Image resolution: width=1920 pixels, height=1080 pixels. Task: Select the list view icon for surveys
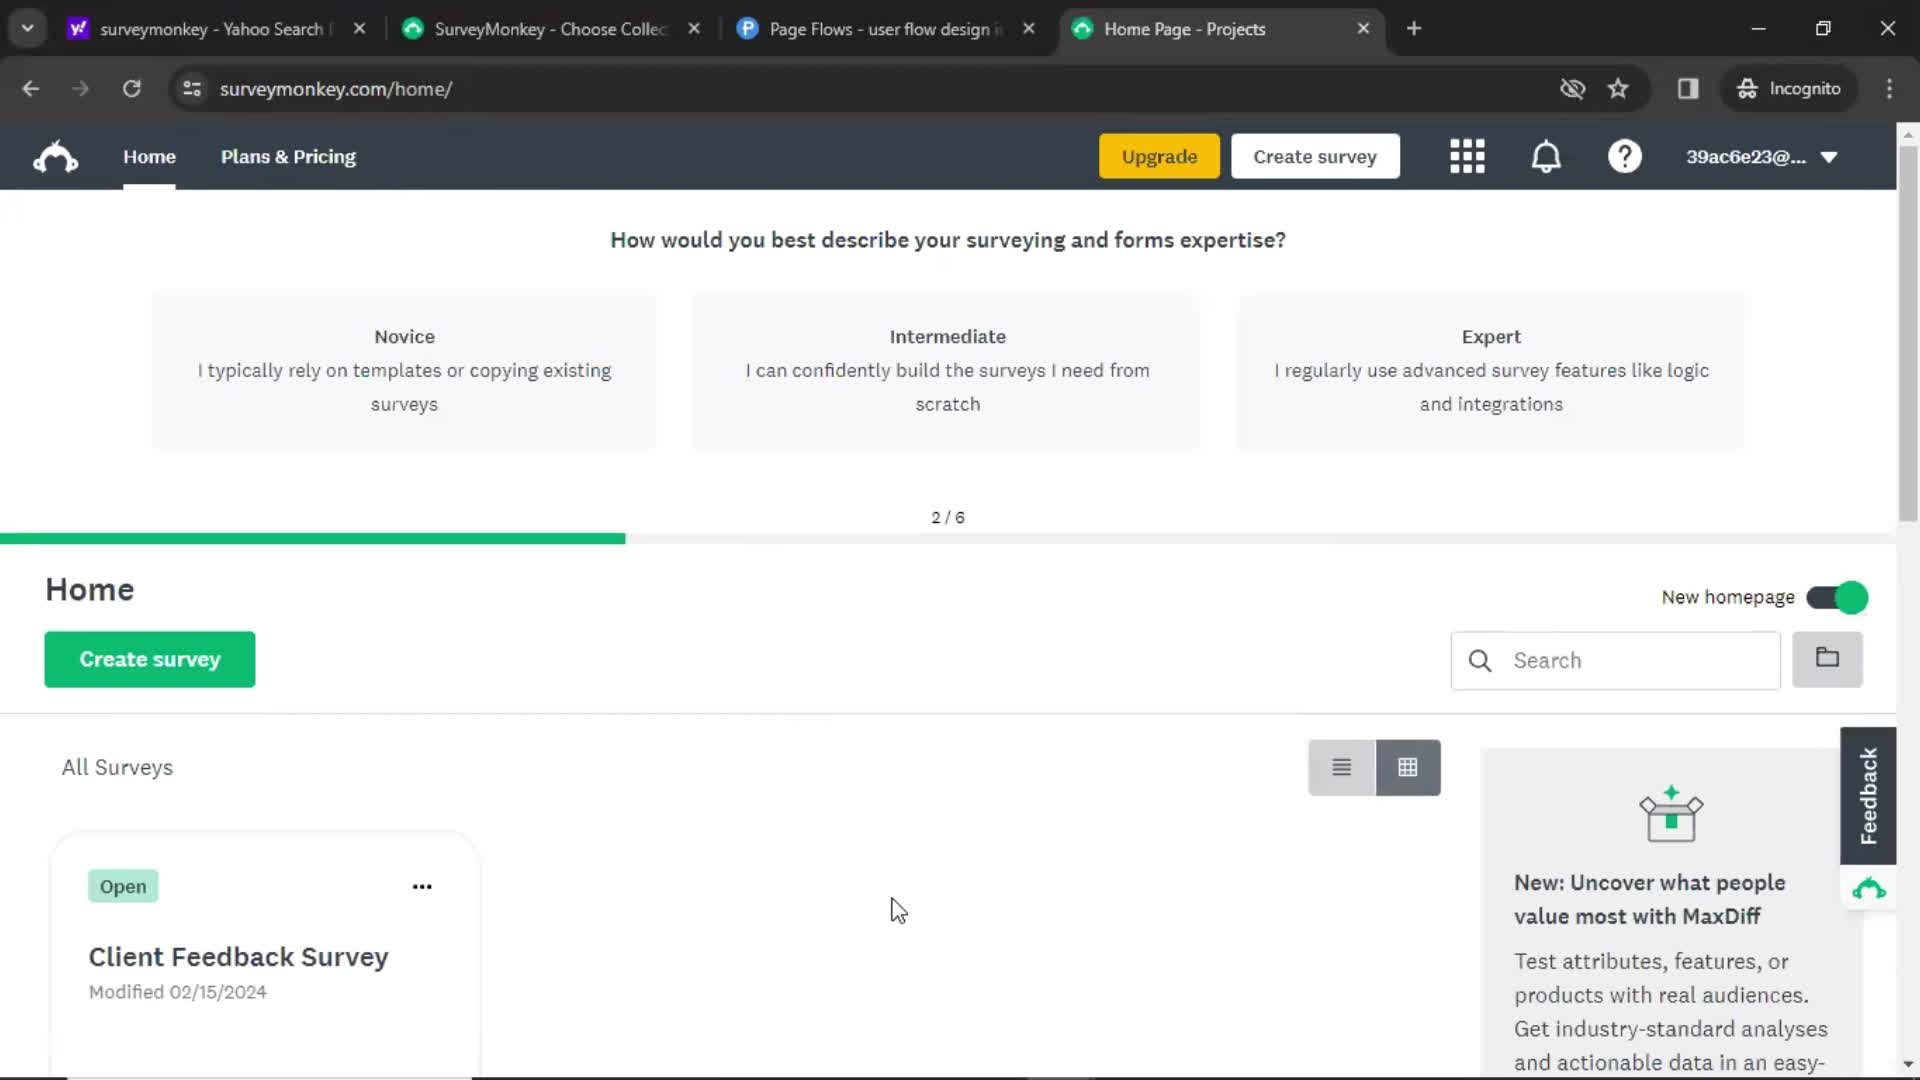pyautogui.click(x=1341, y=766)
